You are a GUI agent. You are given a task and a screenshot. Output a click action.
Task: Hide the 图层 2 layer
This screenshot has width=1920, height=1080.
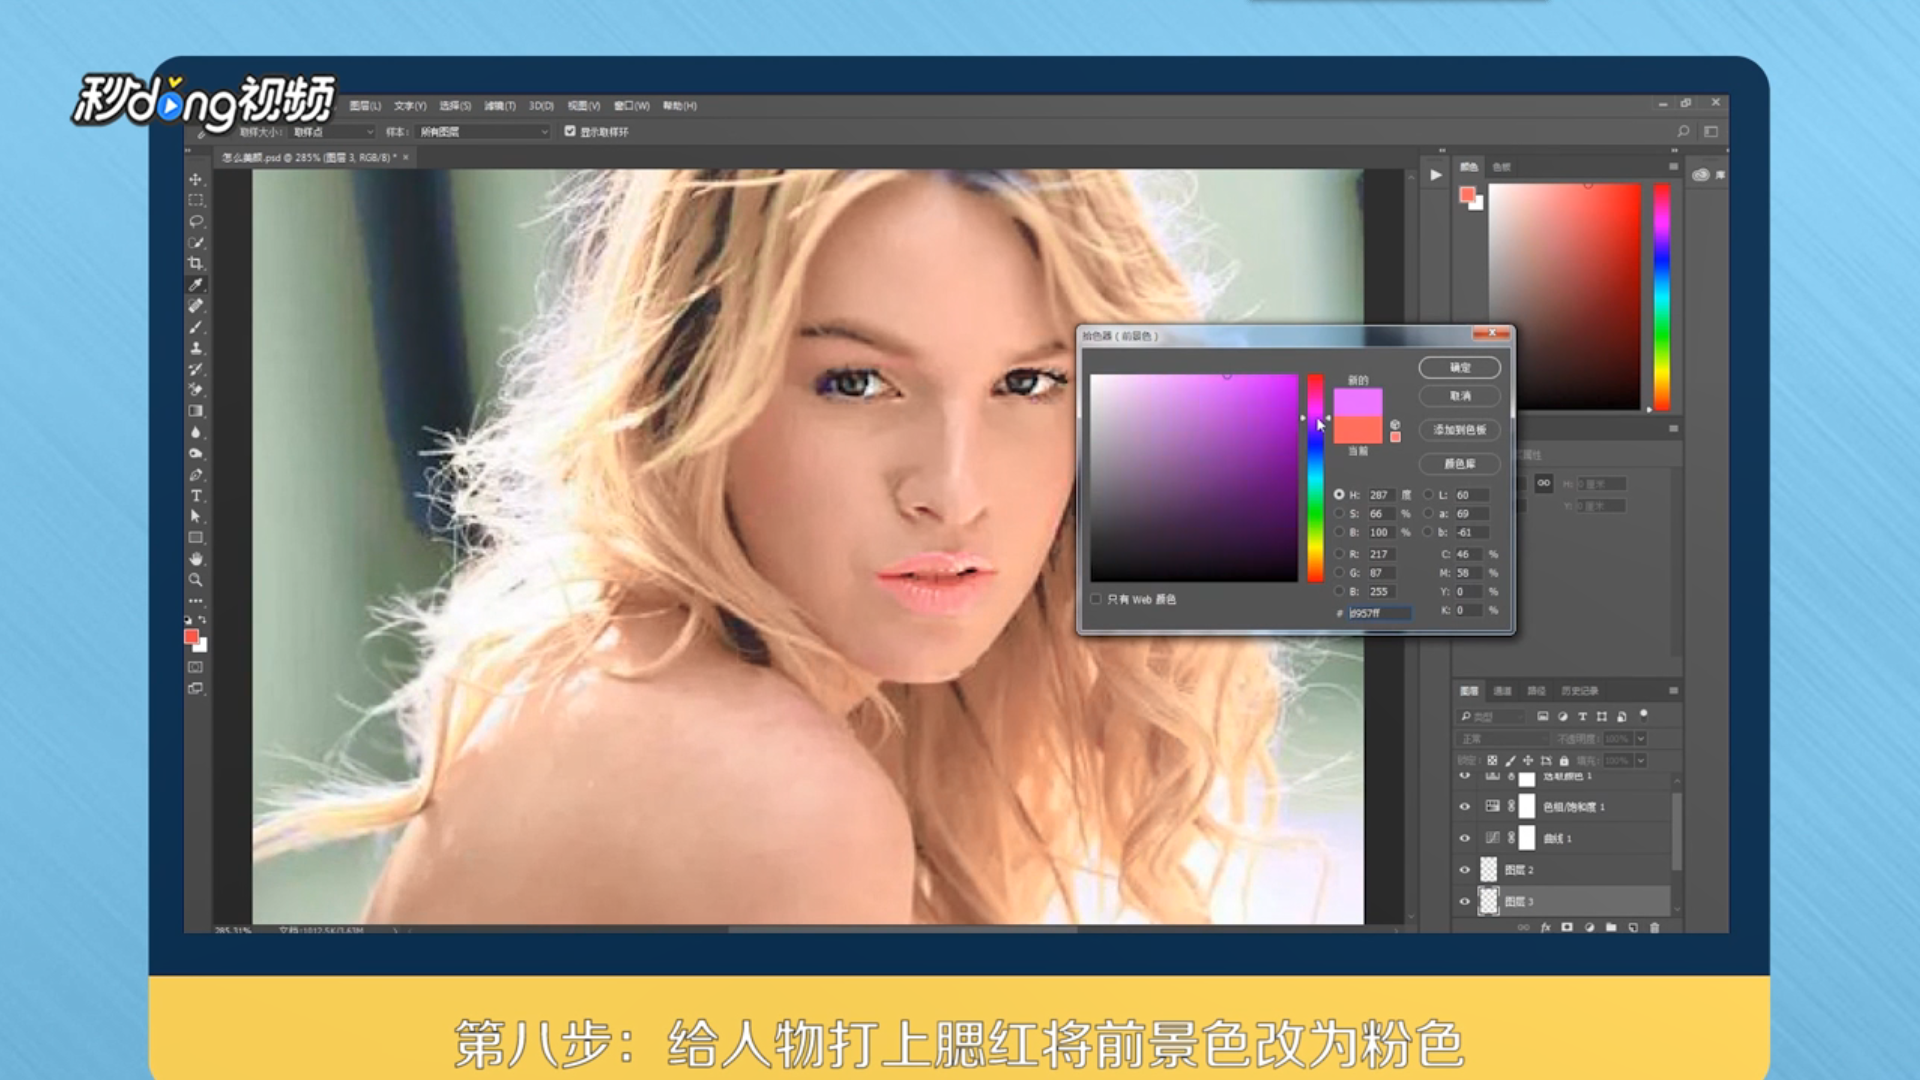point(1465,870)
